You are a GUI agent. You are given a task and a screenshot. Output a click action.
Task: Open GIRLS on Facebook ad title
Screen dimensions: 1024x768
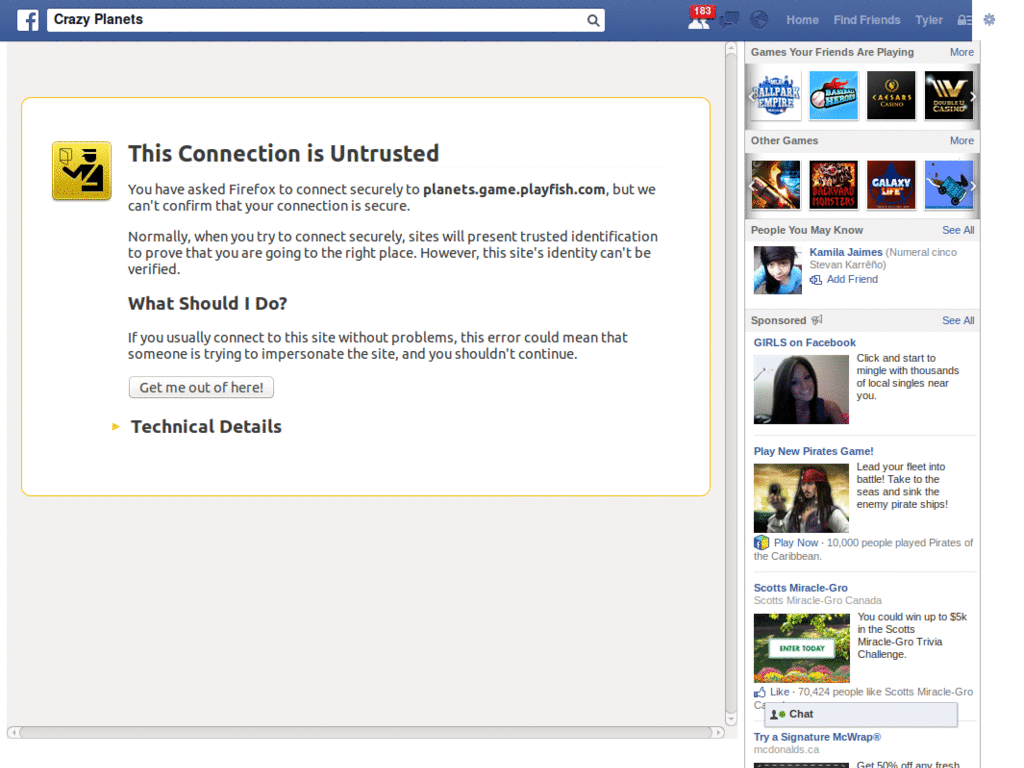coord(804,343)
